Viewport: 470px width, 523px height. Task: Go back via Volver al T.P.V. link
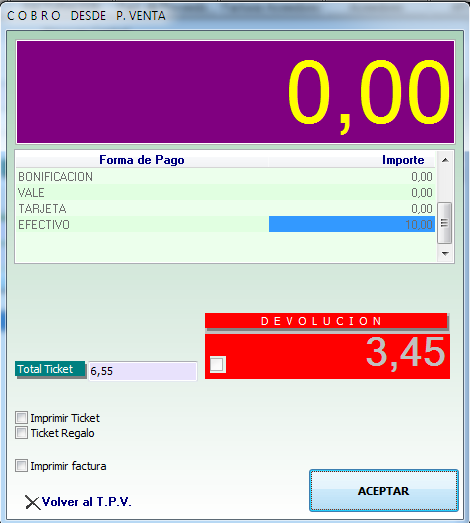coord(87,502)
